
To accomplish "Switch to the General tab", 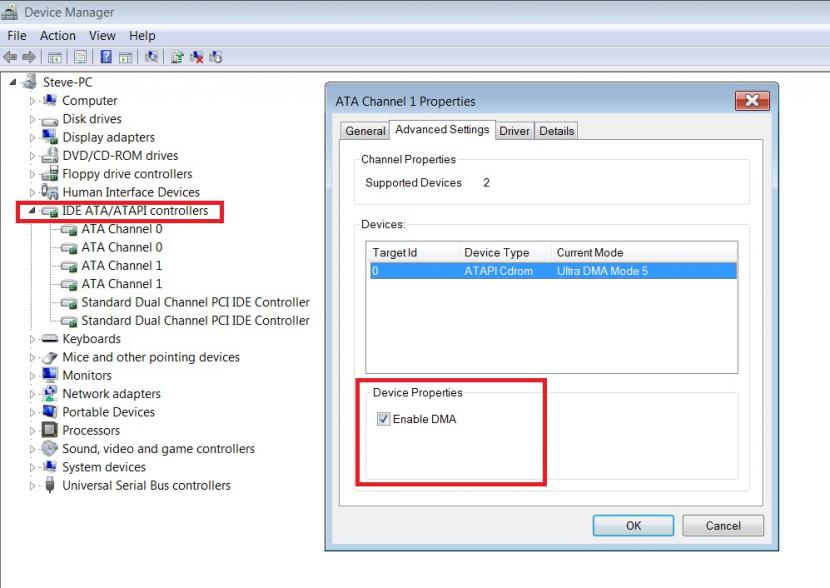I will [x=365, y=131].
